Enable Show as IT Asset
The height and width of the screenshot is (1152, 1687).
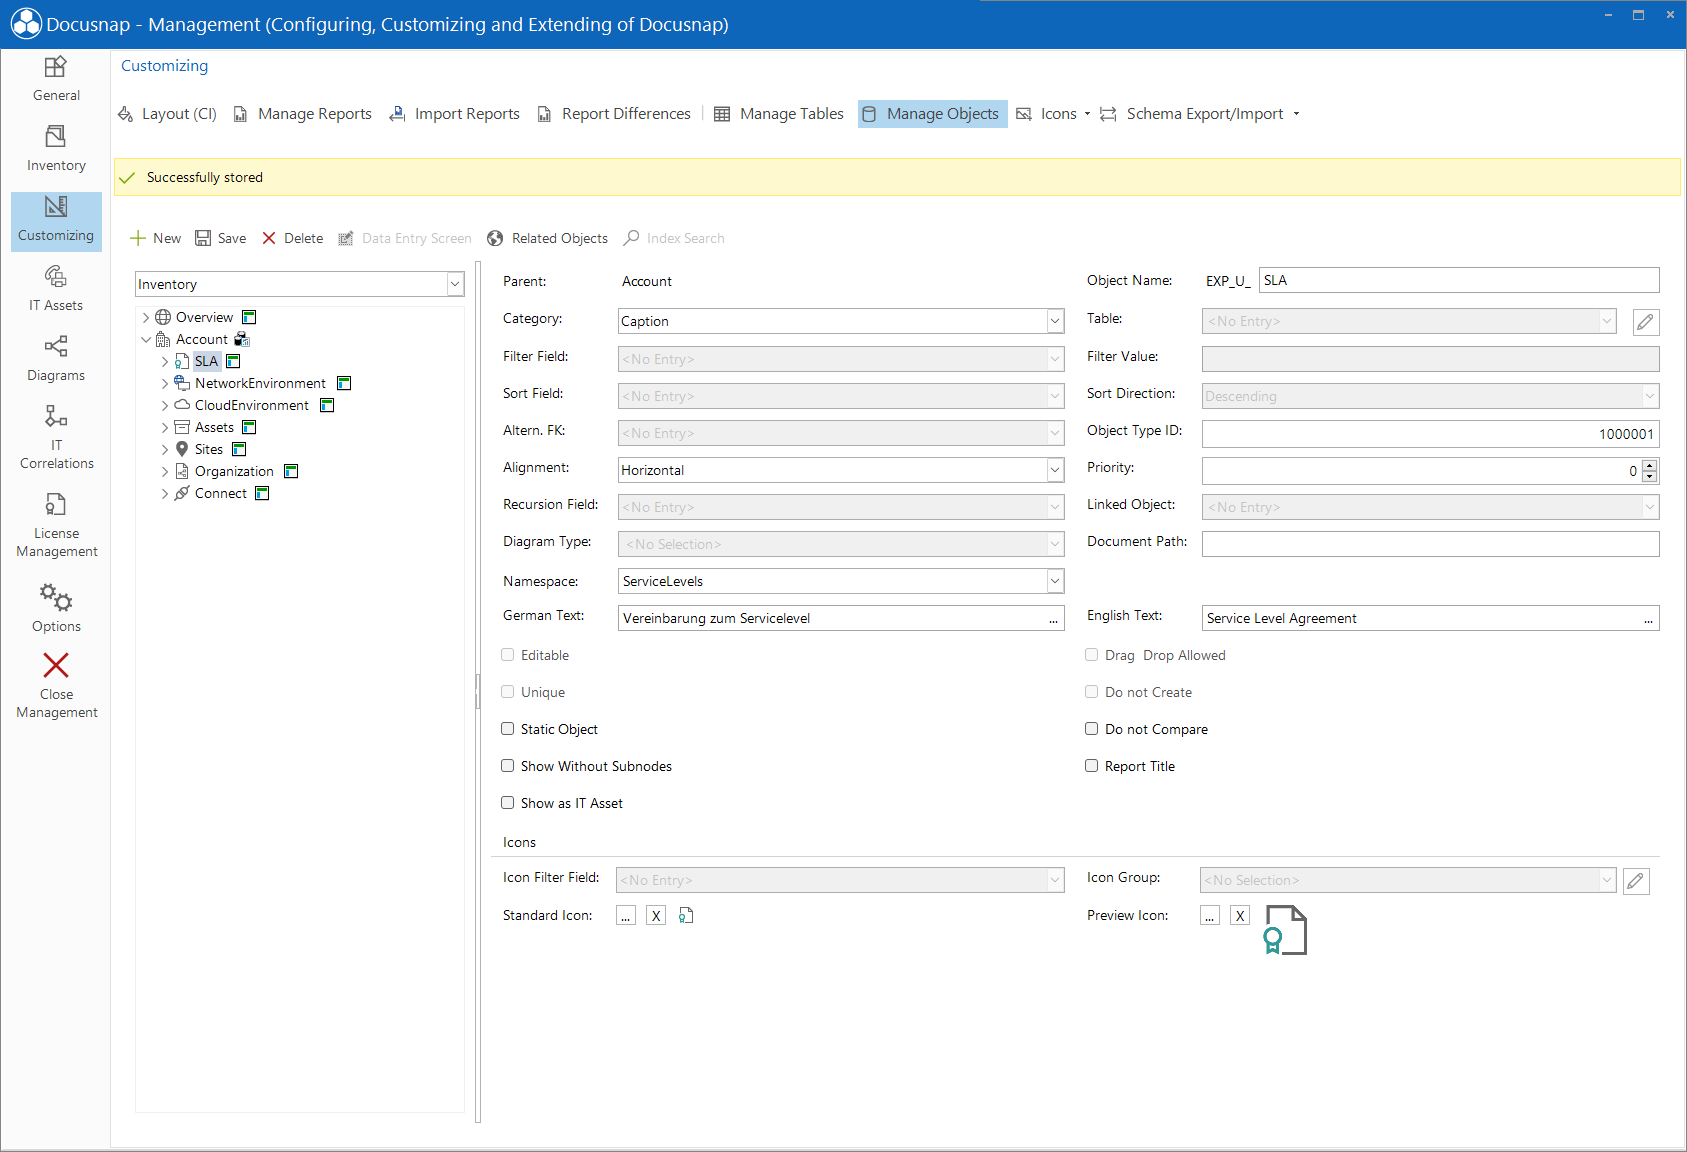click(x=508, y=803)
